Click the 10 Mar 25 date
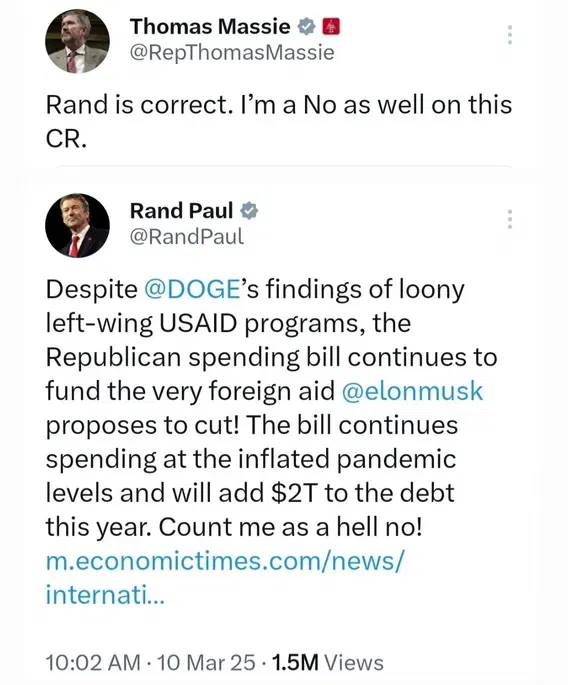568x685 pixels. [x=206, y=662]
